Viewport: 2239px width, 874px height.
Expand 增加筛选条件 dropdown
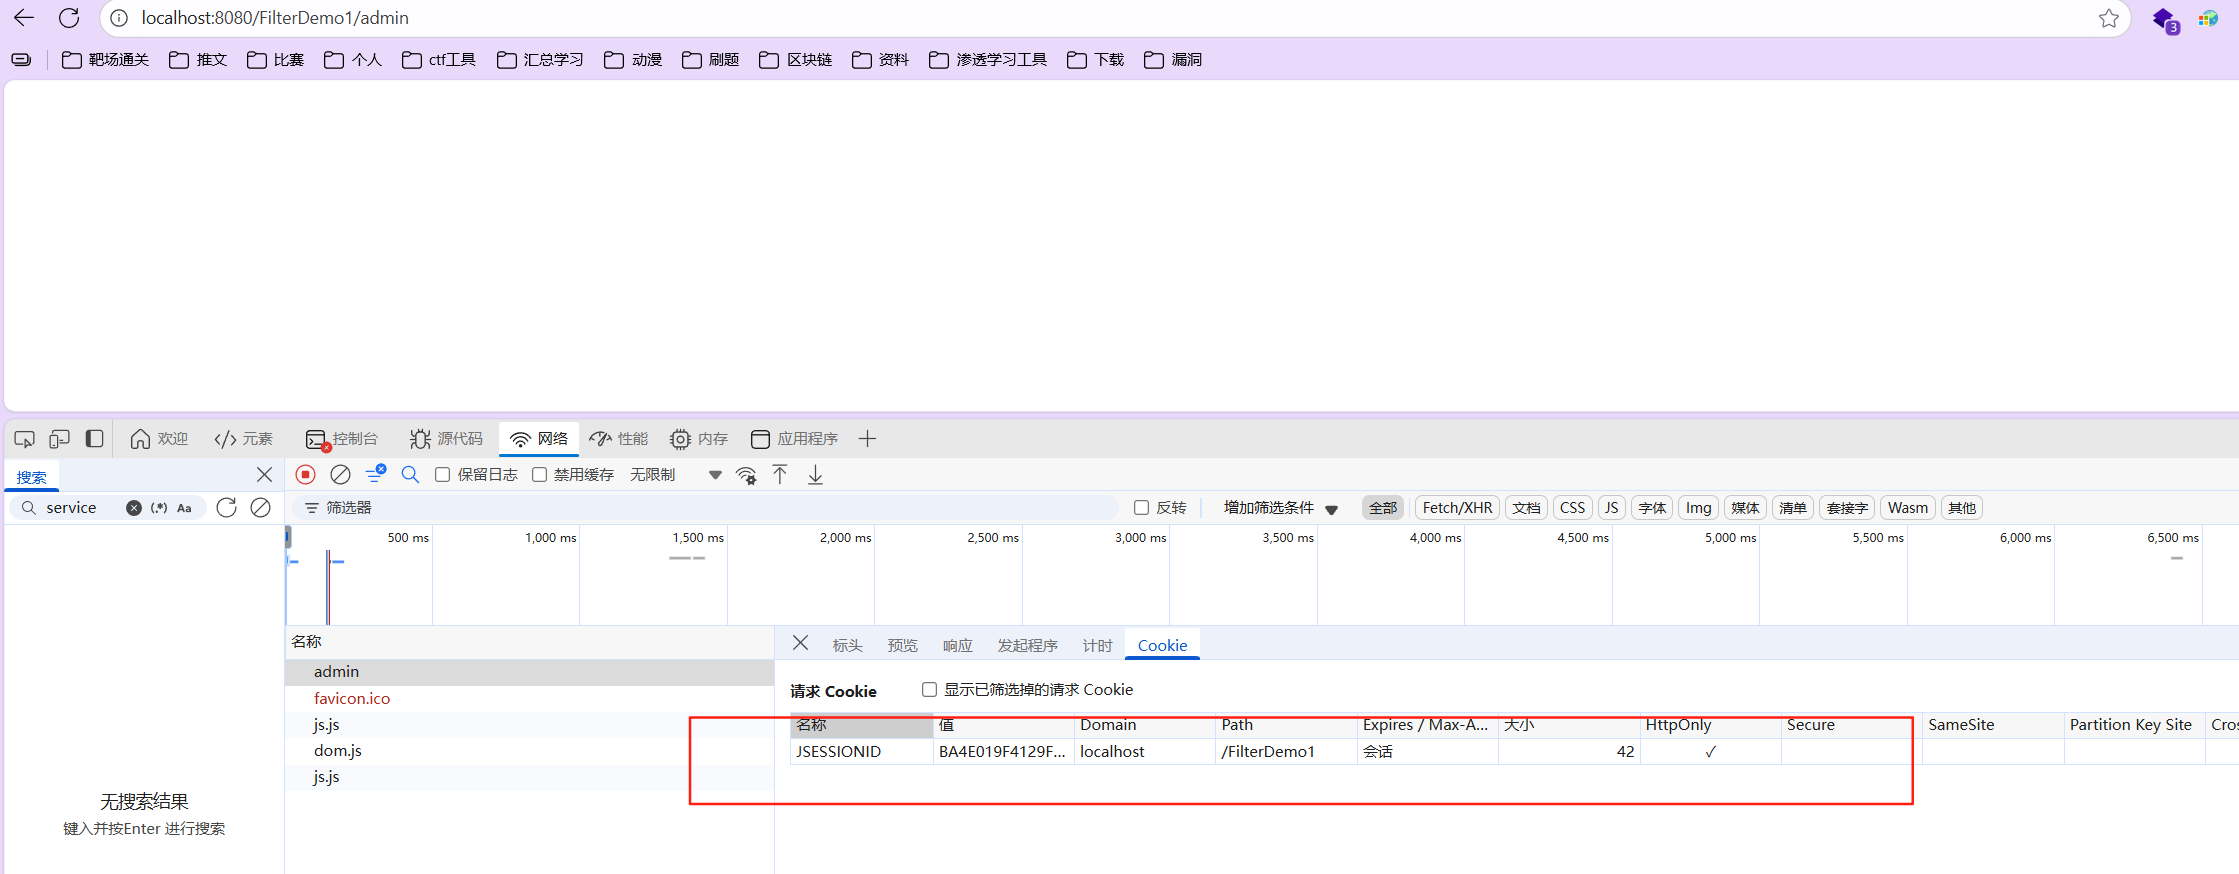pyautogui.click(x=1280, y=508)
